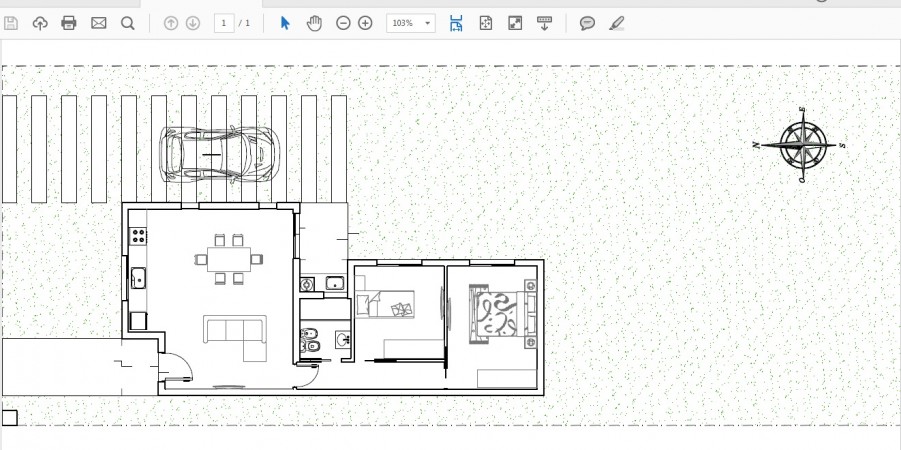901x450 pixels.
Task: Click the car in the floor plan
Action: pos(220,155)
